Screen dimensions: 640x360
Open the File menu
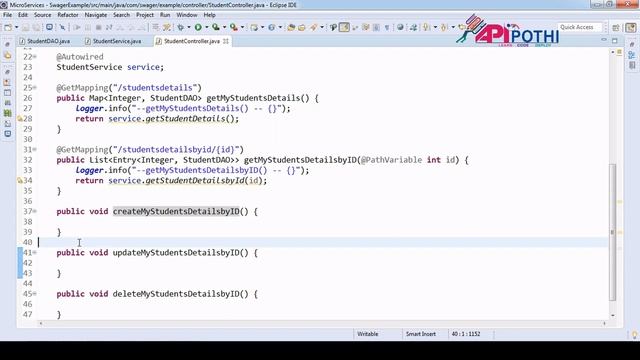pyautogui.click(x=7, y=15)
